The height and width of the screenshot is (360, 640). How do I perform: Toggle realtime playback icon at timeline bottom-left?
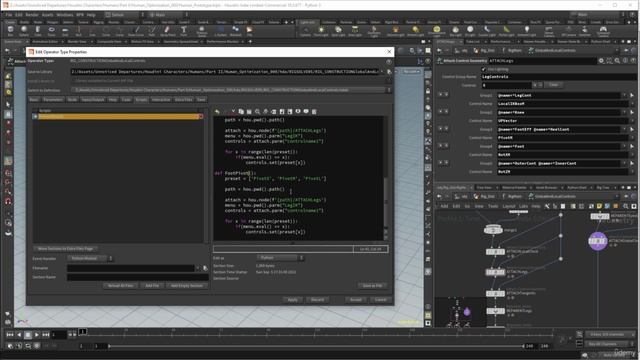click(x=10, y=346)
